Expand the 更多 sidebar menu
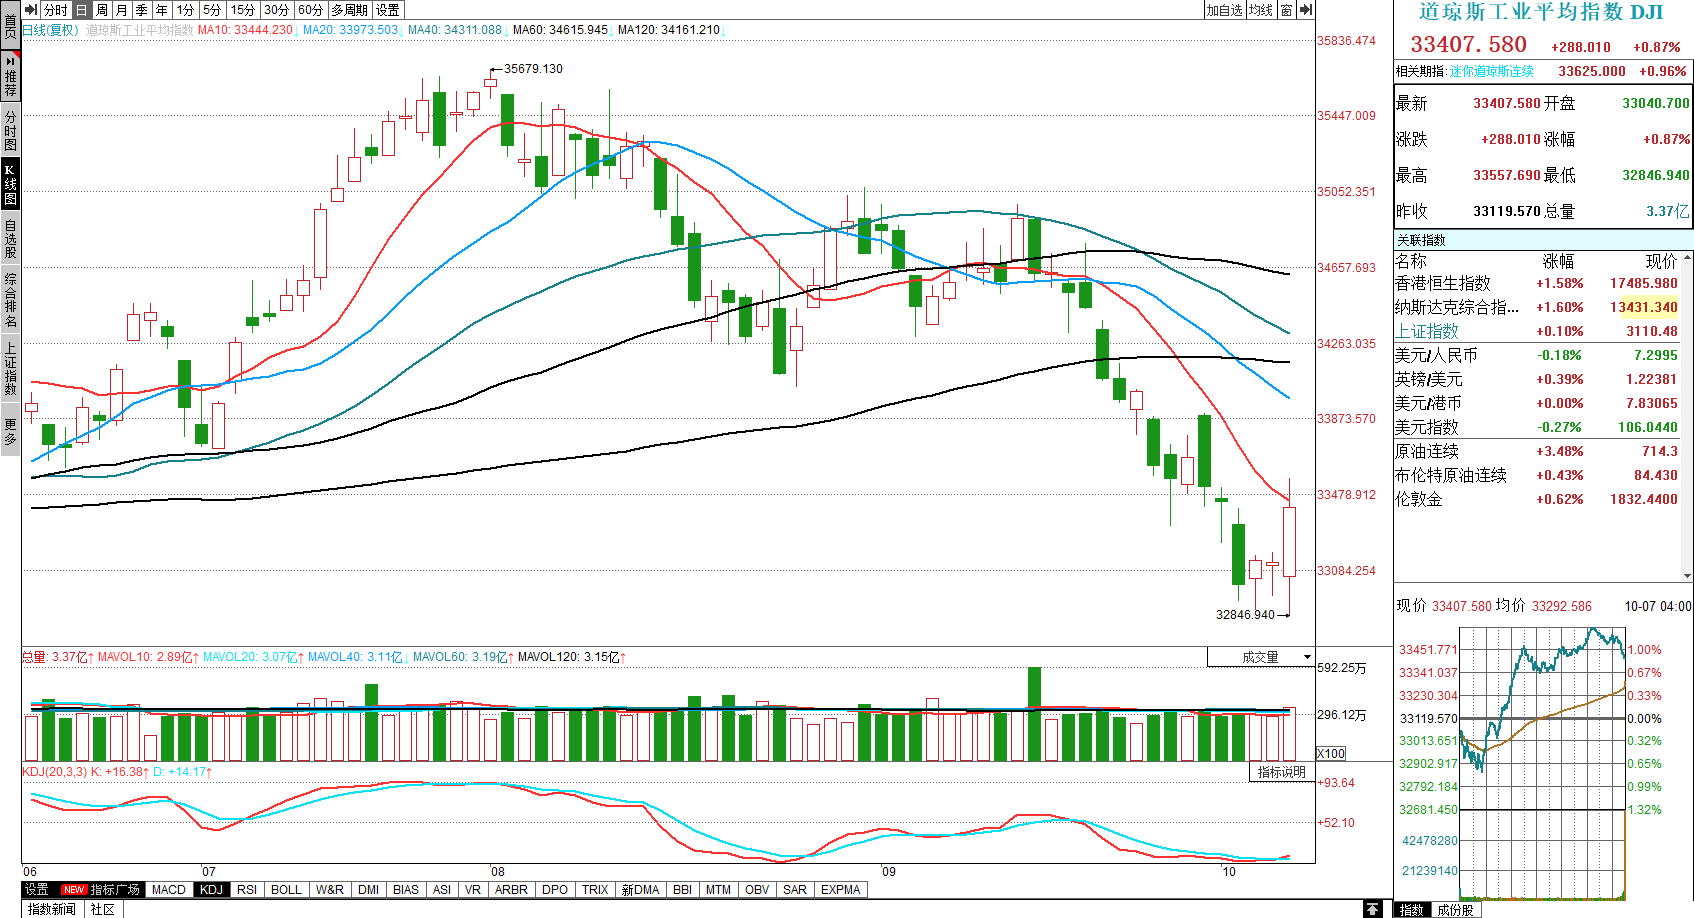 click(10, 432)
